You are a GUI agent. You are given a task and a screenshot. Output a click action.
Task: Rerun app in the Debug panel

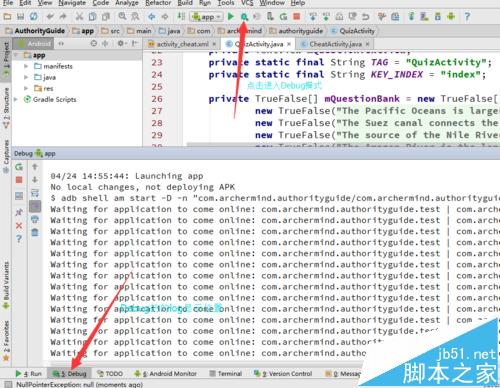19,167
